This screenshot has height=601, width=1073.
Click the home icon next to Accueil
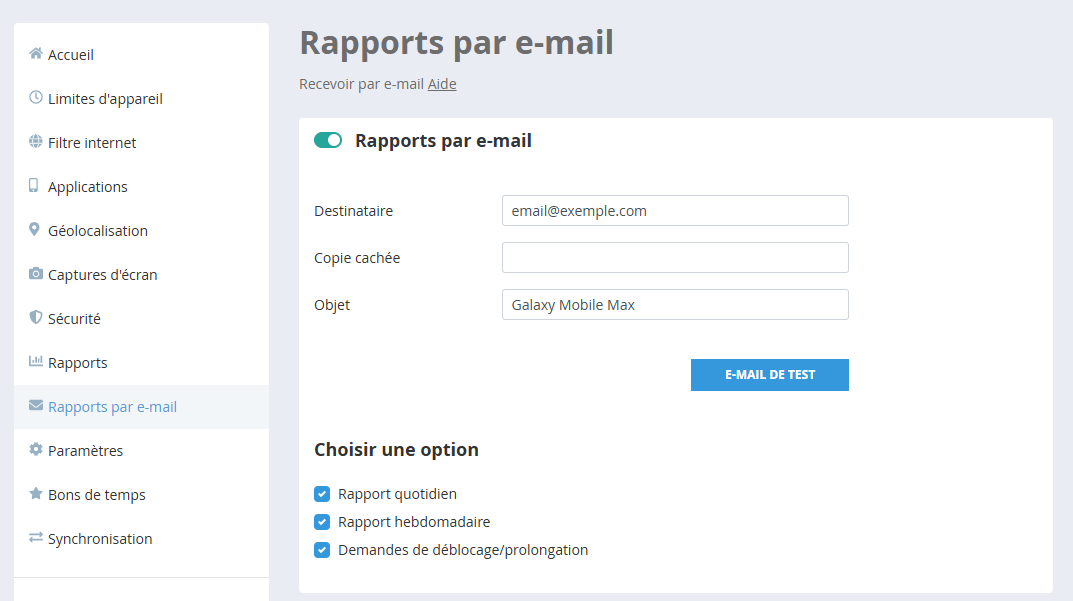(34, 54)
